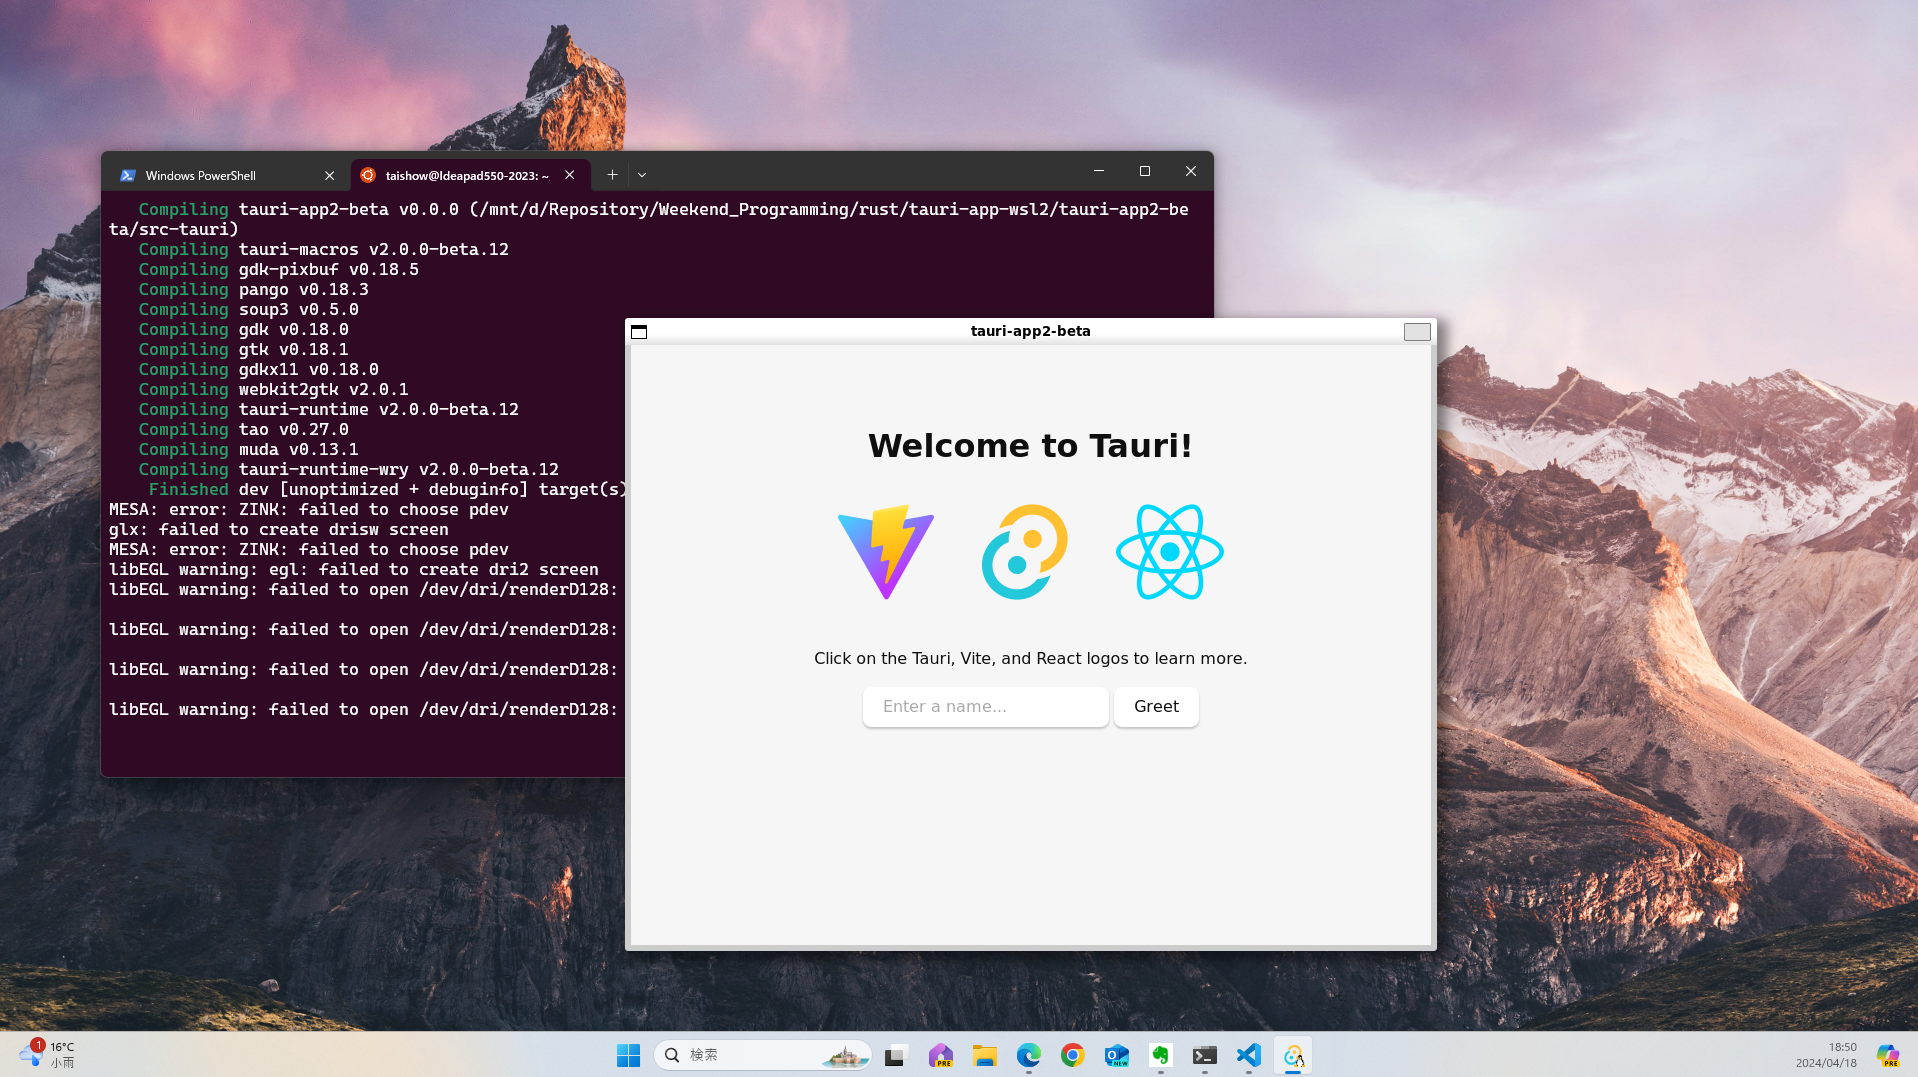Open the clock showing 18:50
This screenshot has width=1918, height=1077.
pos(1826,1055)
